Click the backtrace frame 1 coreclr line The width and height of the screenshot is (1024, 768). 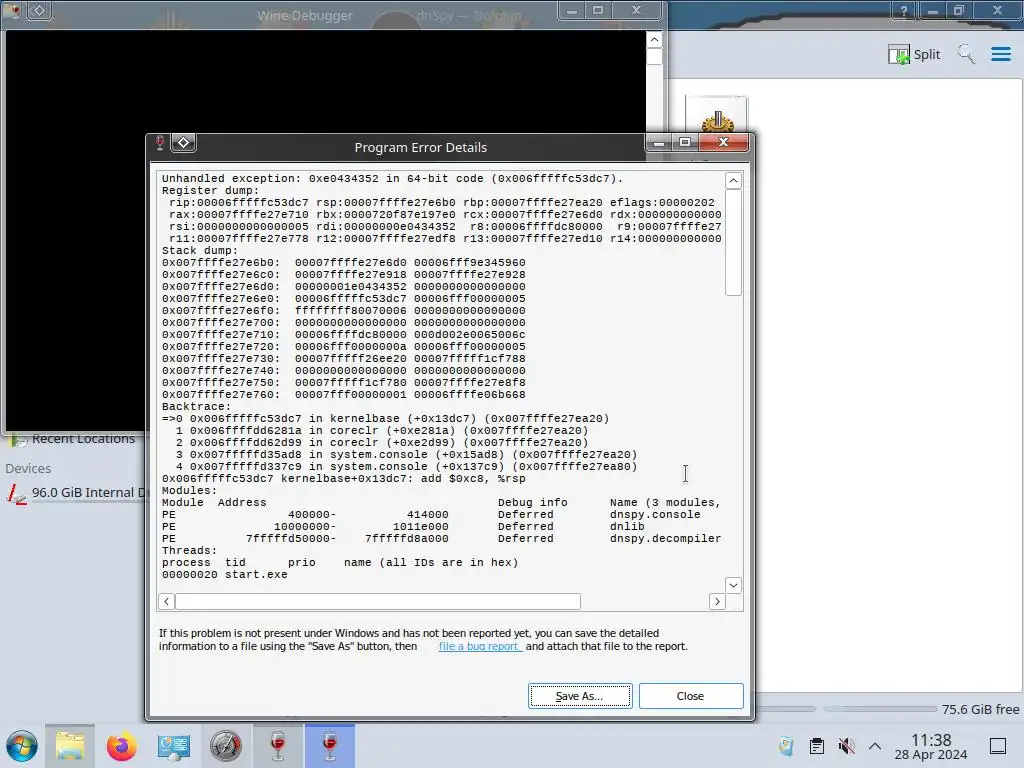[x=381, y=431]
